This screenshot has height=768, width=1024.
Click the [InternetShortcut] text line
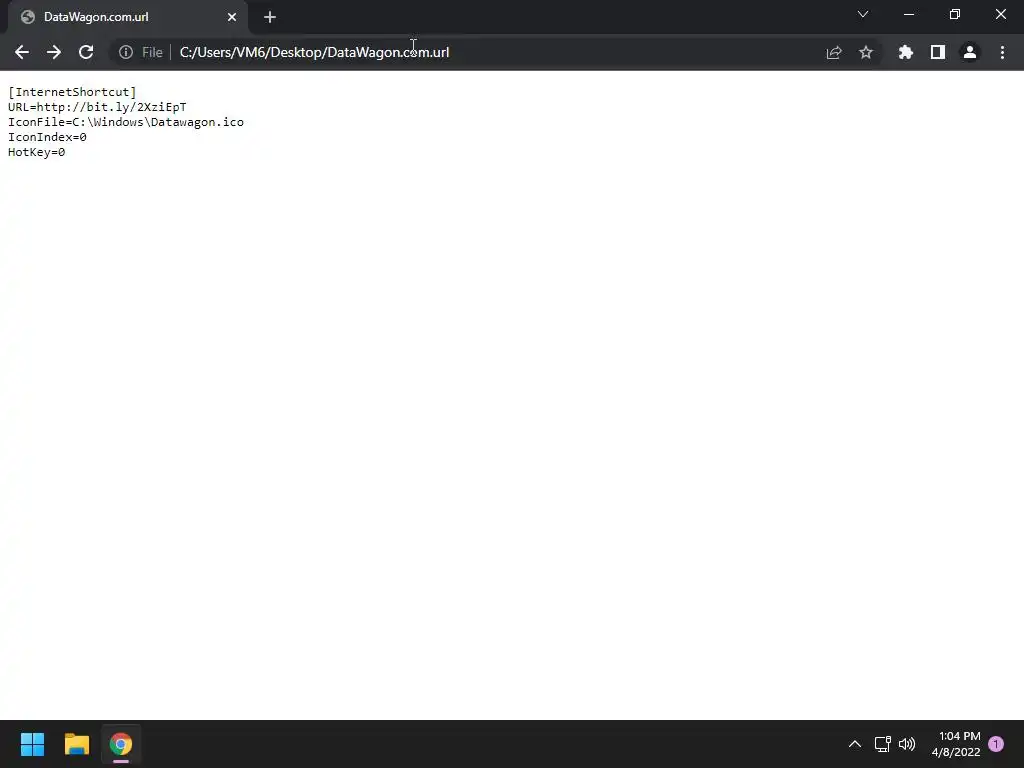72,92
